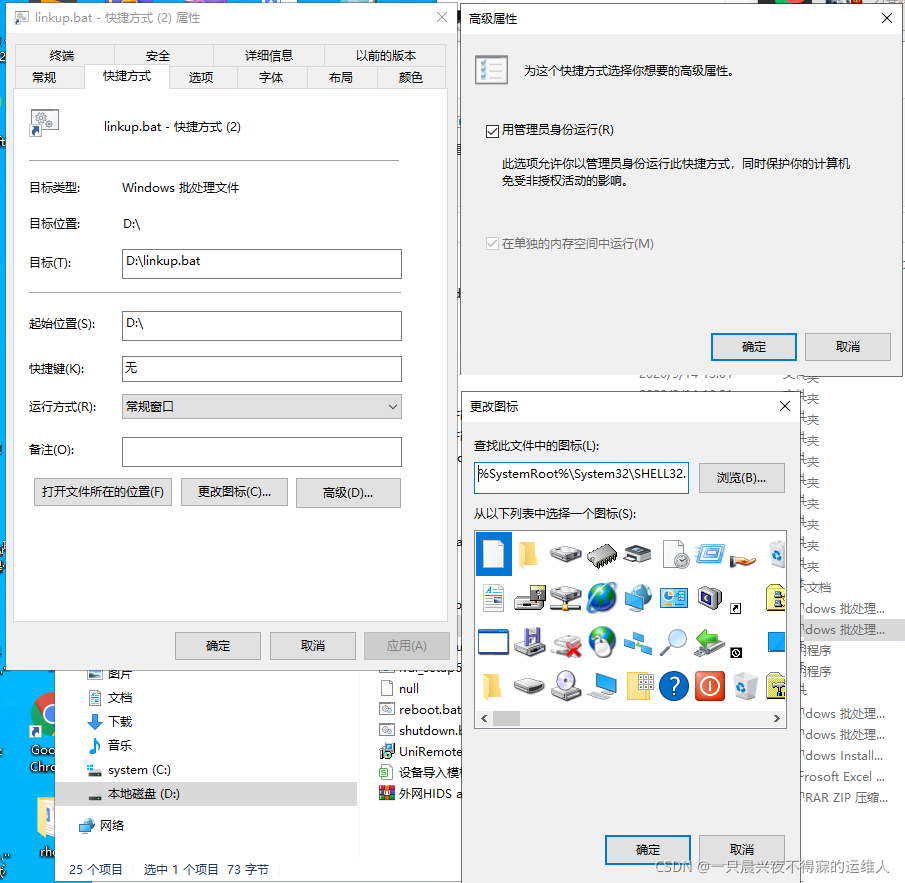Image resolution: width=905 pixels, height=883 pixels.
Task: Pick the network drive icon
Action: tap(566, 598)
